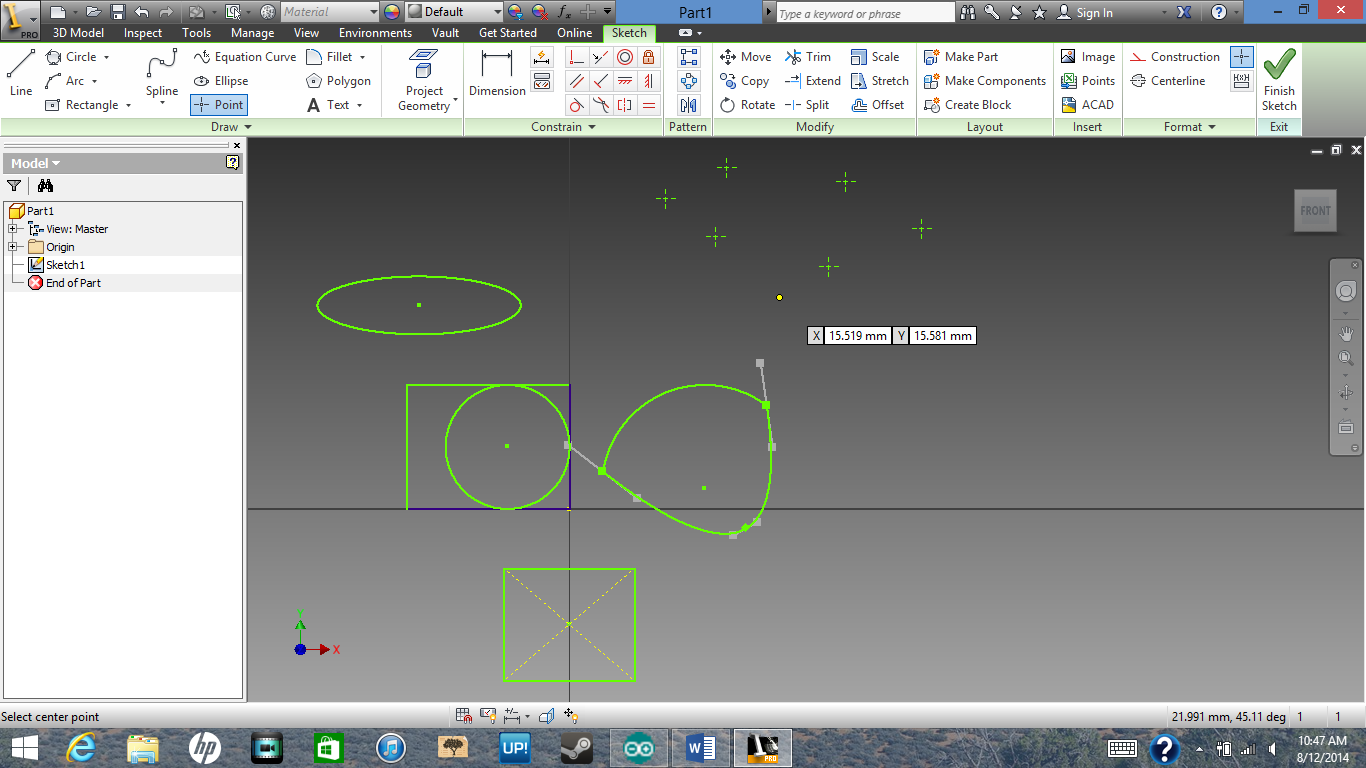
Task: Use the Split tool
Action: tap(807, 105)
